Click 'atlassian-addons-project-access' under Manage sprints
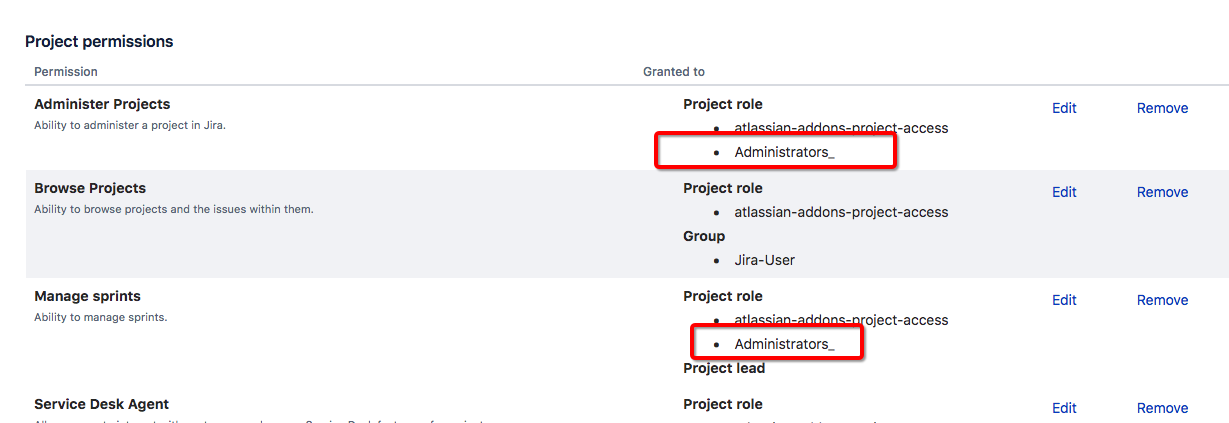The width and height of the screenshot is (1229, 423). click(x=841, y=320)
